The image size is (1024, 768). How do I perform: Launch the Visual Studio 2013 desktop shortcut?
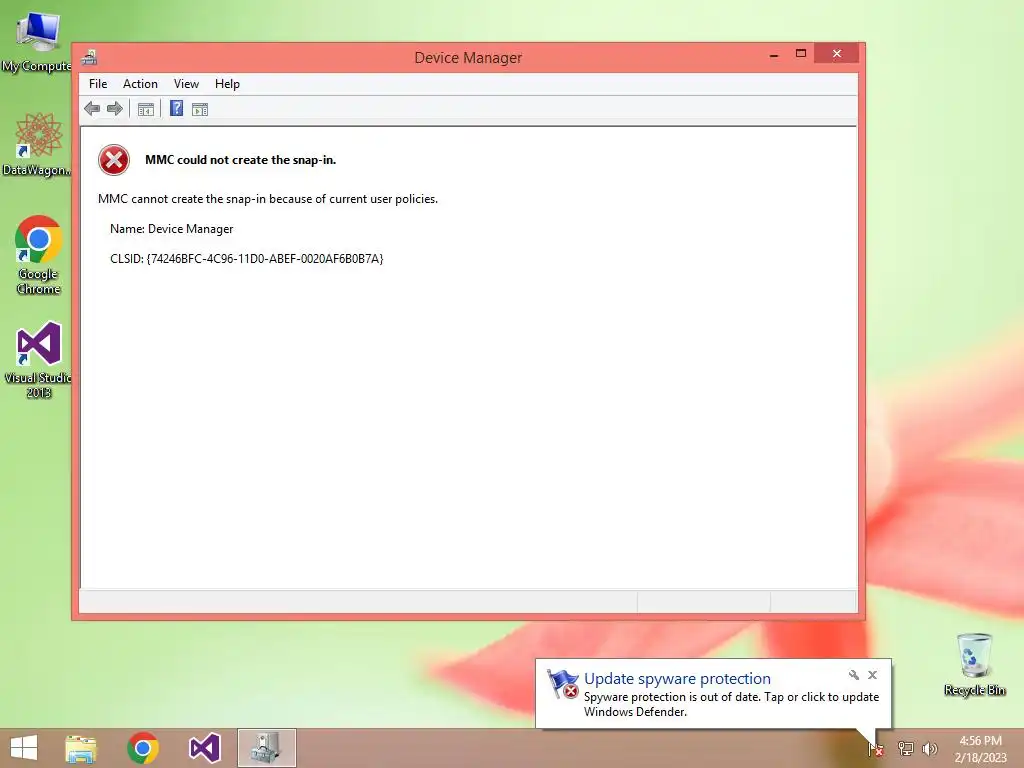38,359
